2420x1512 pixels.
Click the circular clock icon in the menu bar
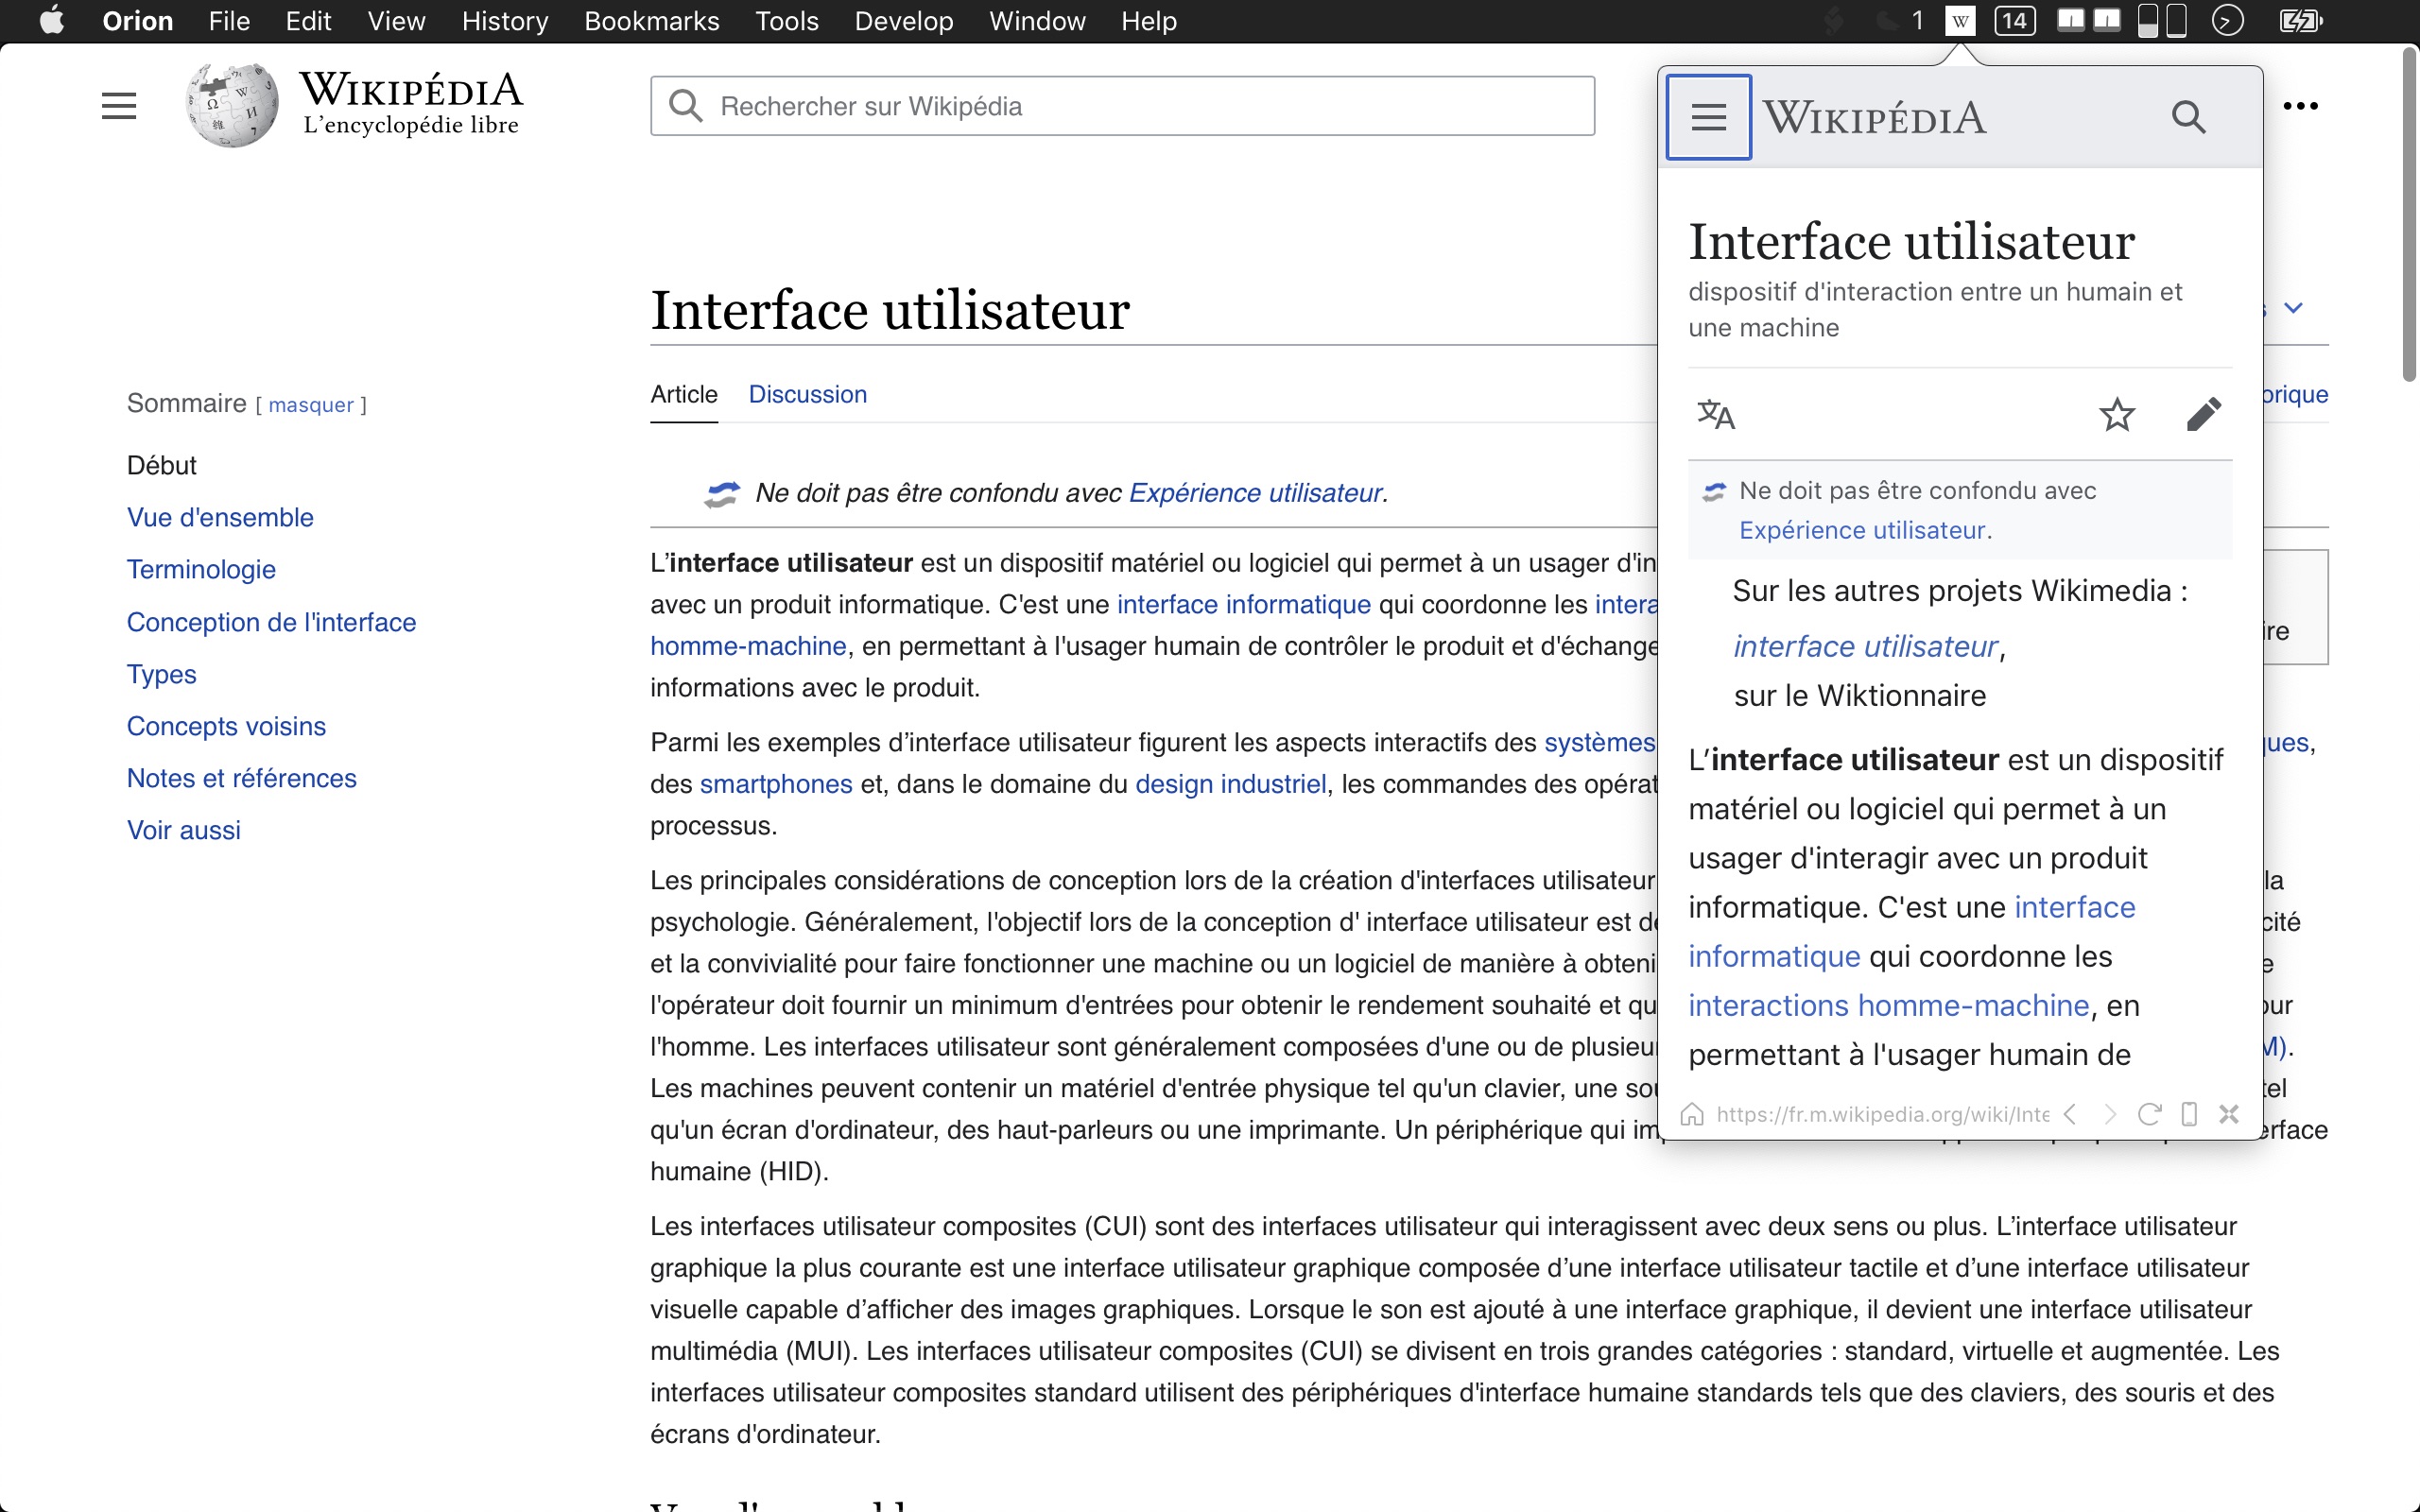click(x=2227, y=21)
